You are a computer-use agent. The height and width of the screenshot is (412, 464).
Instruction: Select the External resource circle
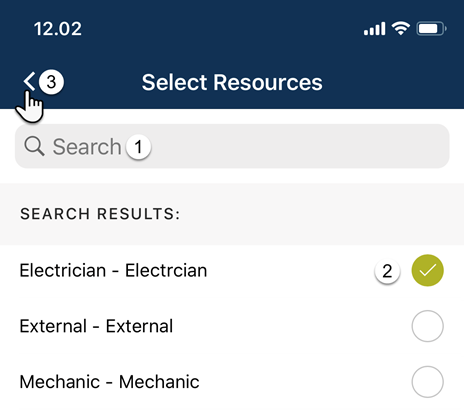428,326
